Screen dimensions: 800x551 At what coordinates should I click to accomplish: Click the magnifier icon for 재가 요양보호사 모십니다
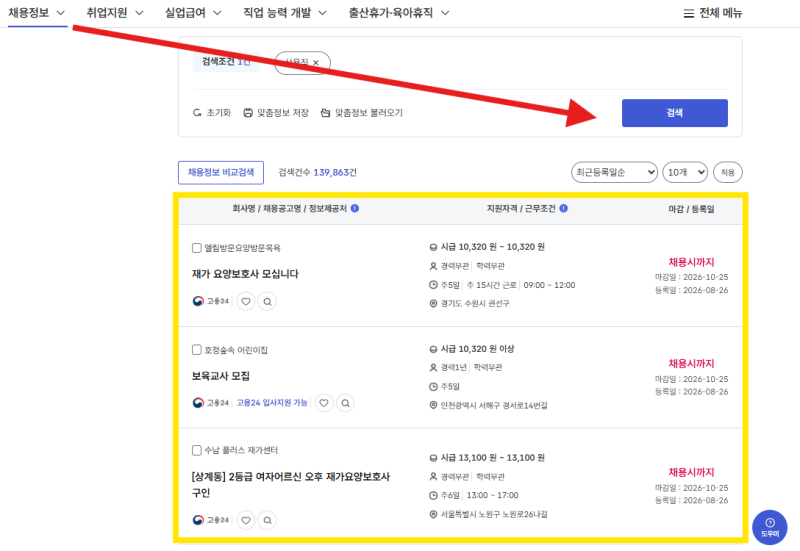point(267,302)
